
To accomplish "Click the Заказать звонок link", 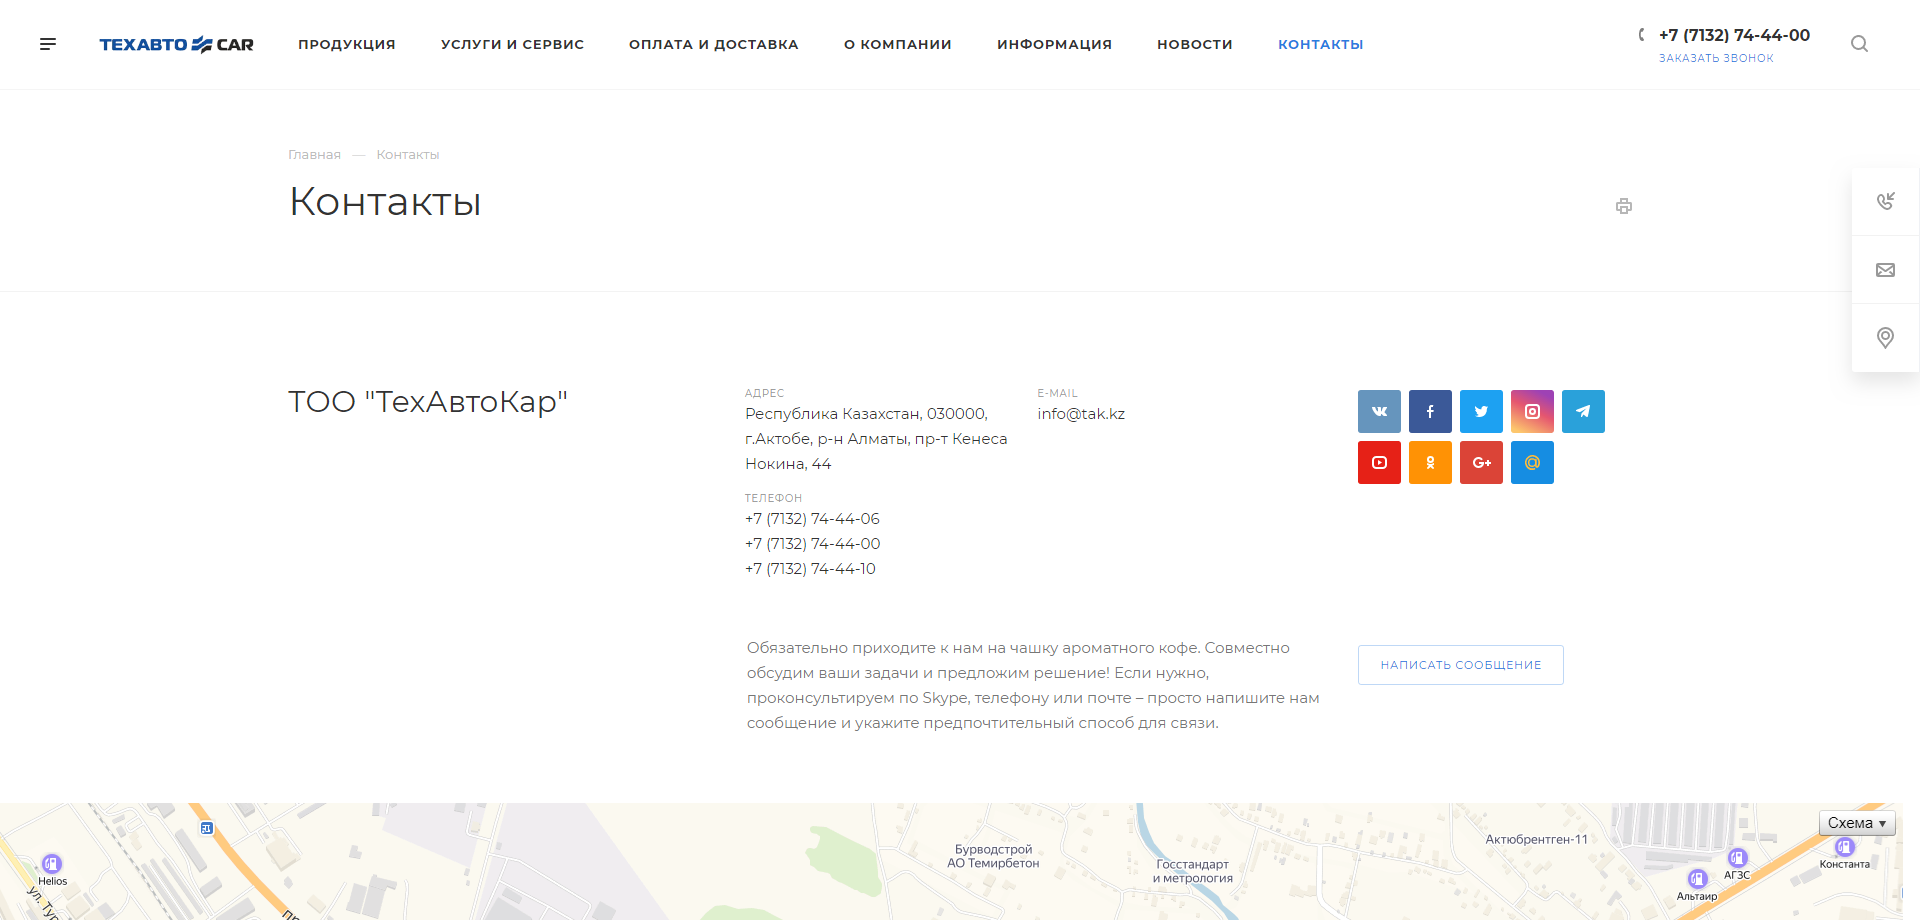I will point(1716,58).
